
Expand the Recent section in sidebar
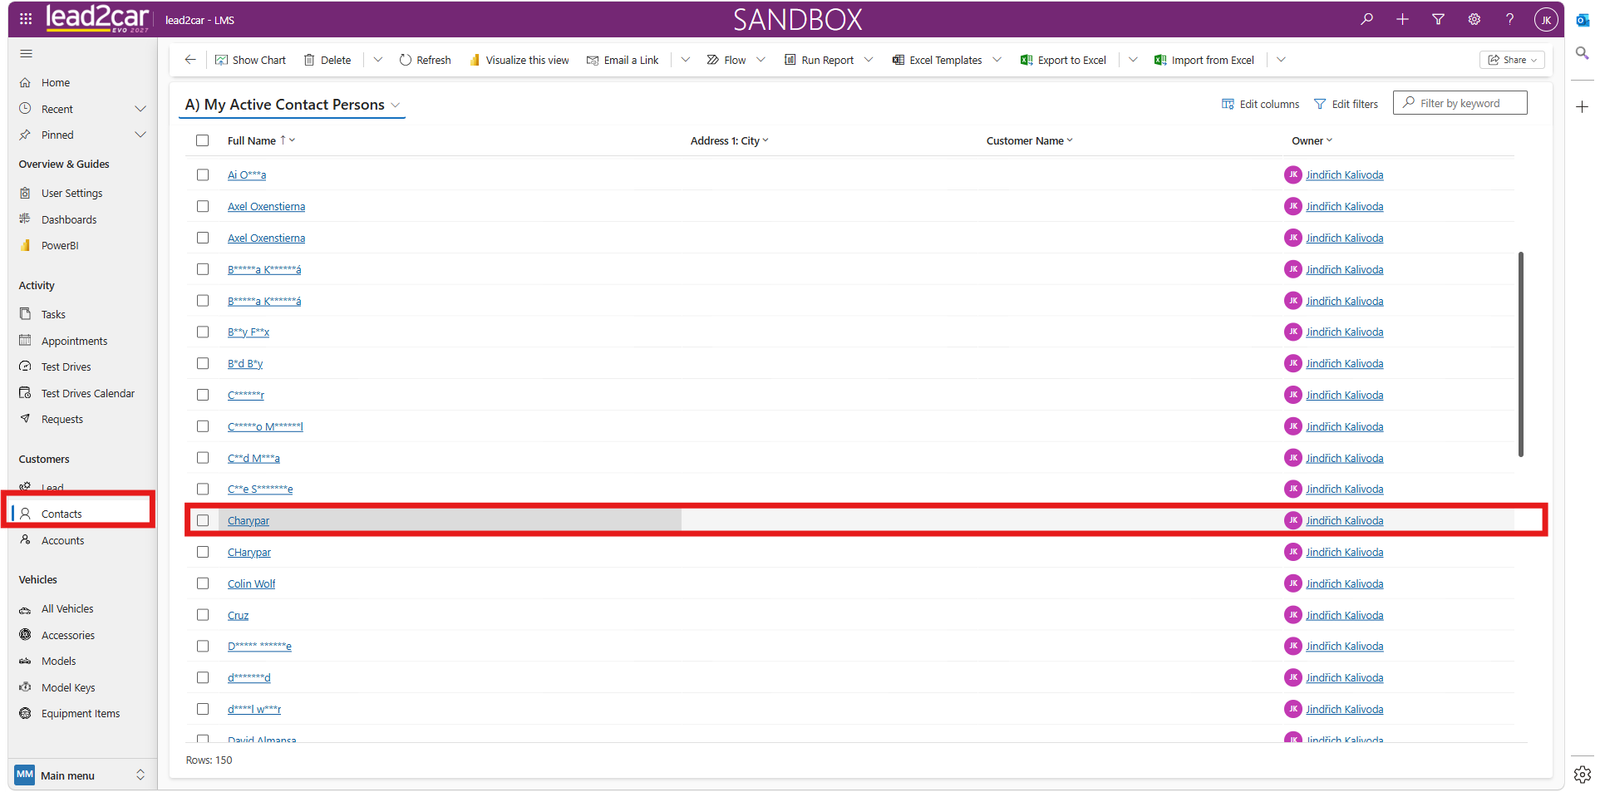(140, 109)
